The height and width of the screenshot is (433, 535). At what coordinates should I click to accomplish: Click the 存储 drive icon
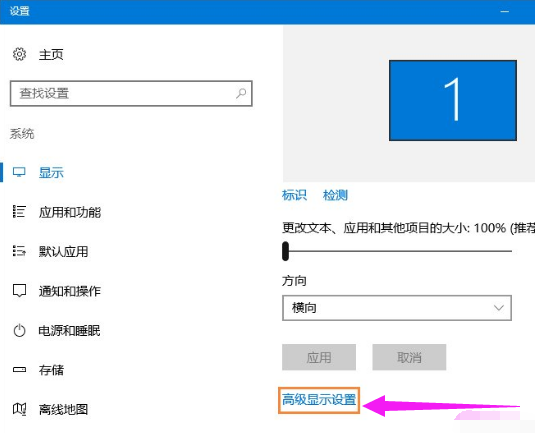[19, 370]
